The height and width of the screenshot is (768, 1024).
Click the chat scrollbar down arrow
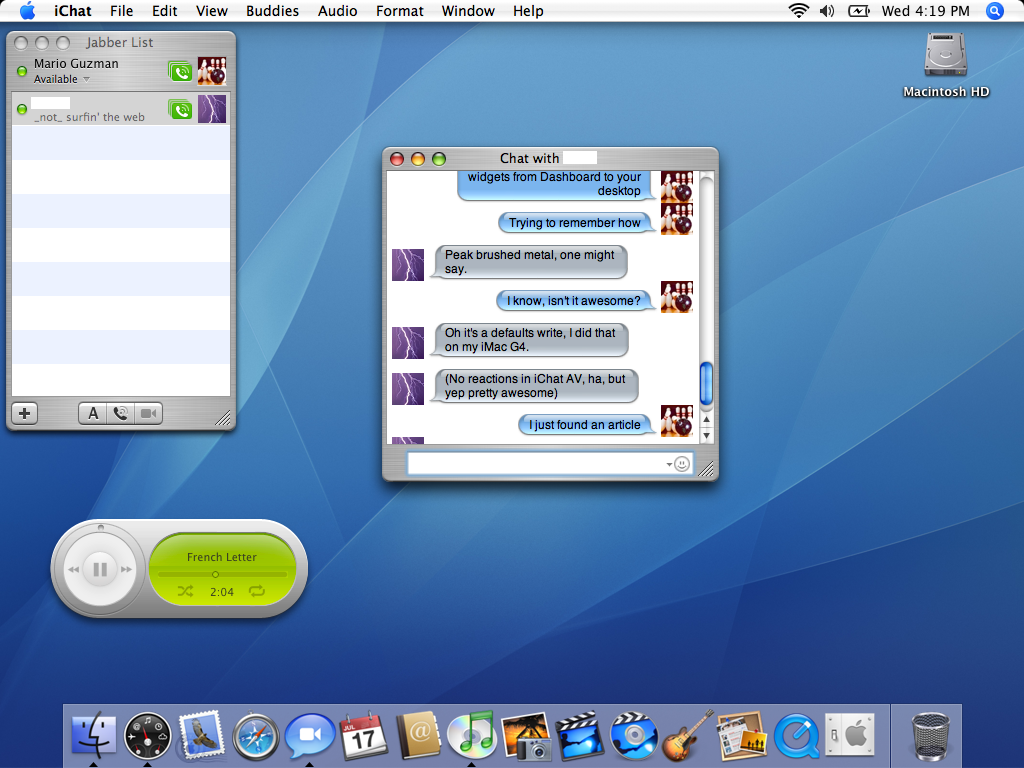[706, 435]
